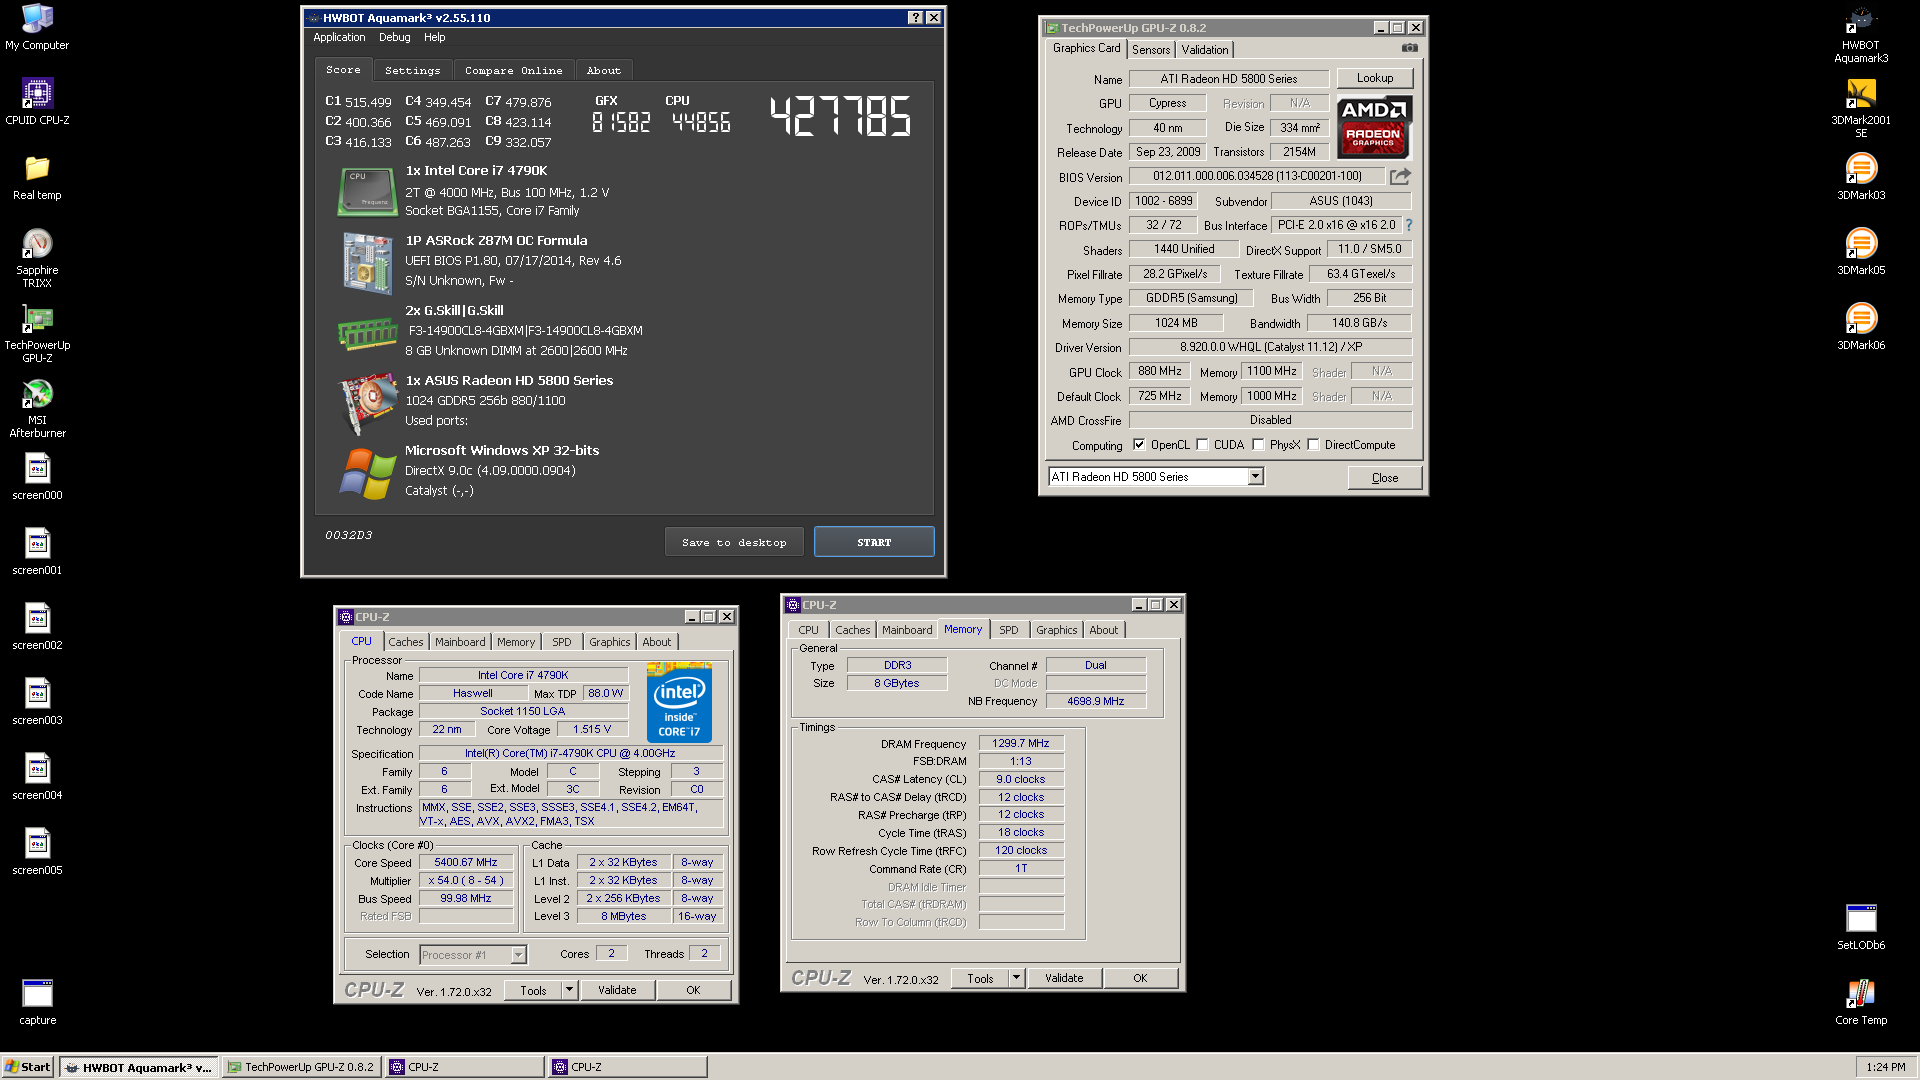The height and width of the screenshot is (1080, 1920).
Task: Open SetLODb6 desktop icon
Action: click(x=1861, y=927)
